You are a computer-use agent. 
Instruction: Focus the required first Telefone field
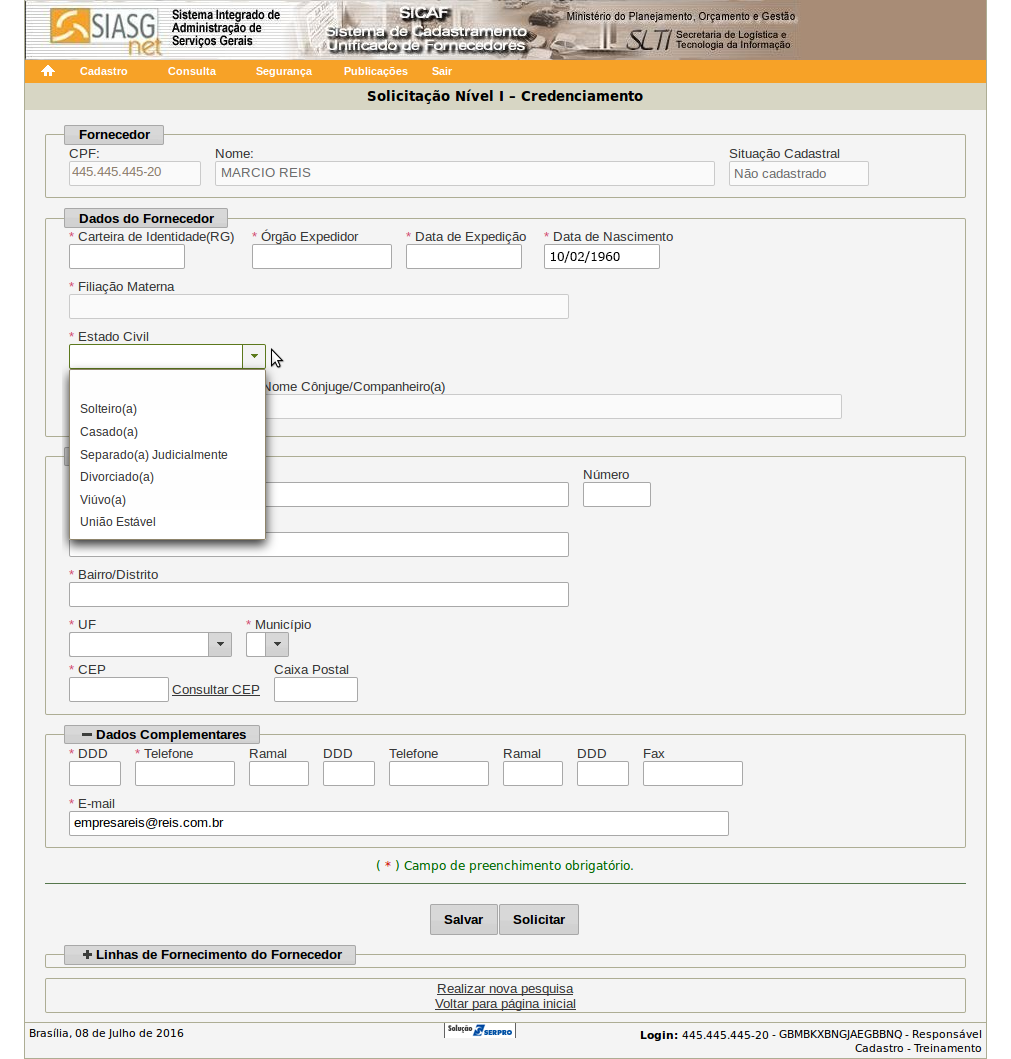[x=185, y=773]
